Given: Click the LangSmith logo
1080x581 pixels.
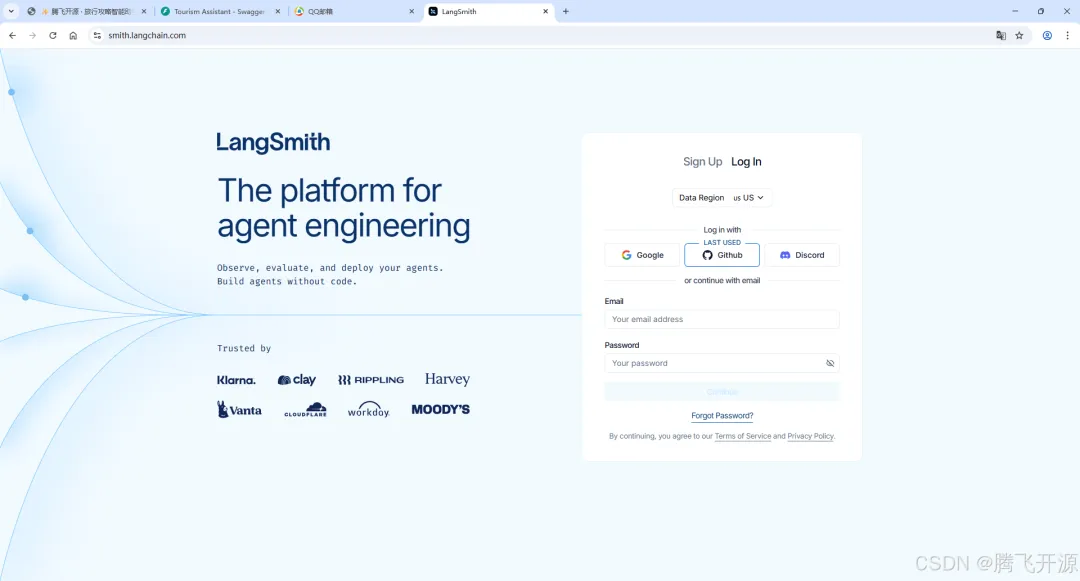Looking at the screenshot, I should [273, 142].
